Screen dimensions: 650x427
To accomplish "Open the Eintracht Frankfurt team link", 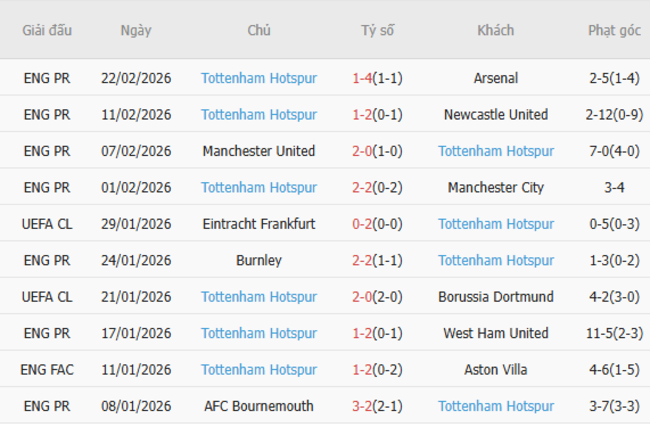I will [259, 224].
